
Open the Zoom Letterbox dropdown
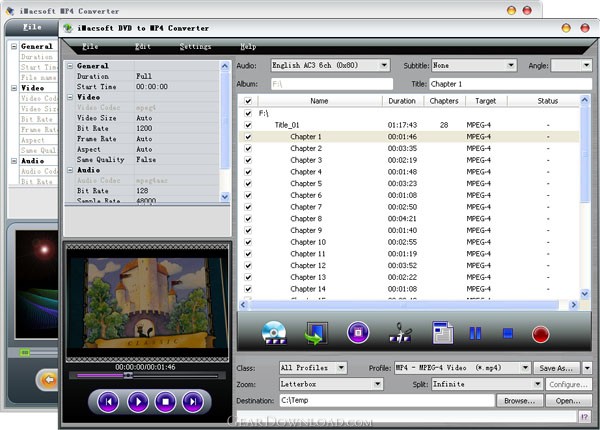(377, 384)
